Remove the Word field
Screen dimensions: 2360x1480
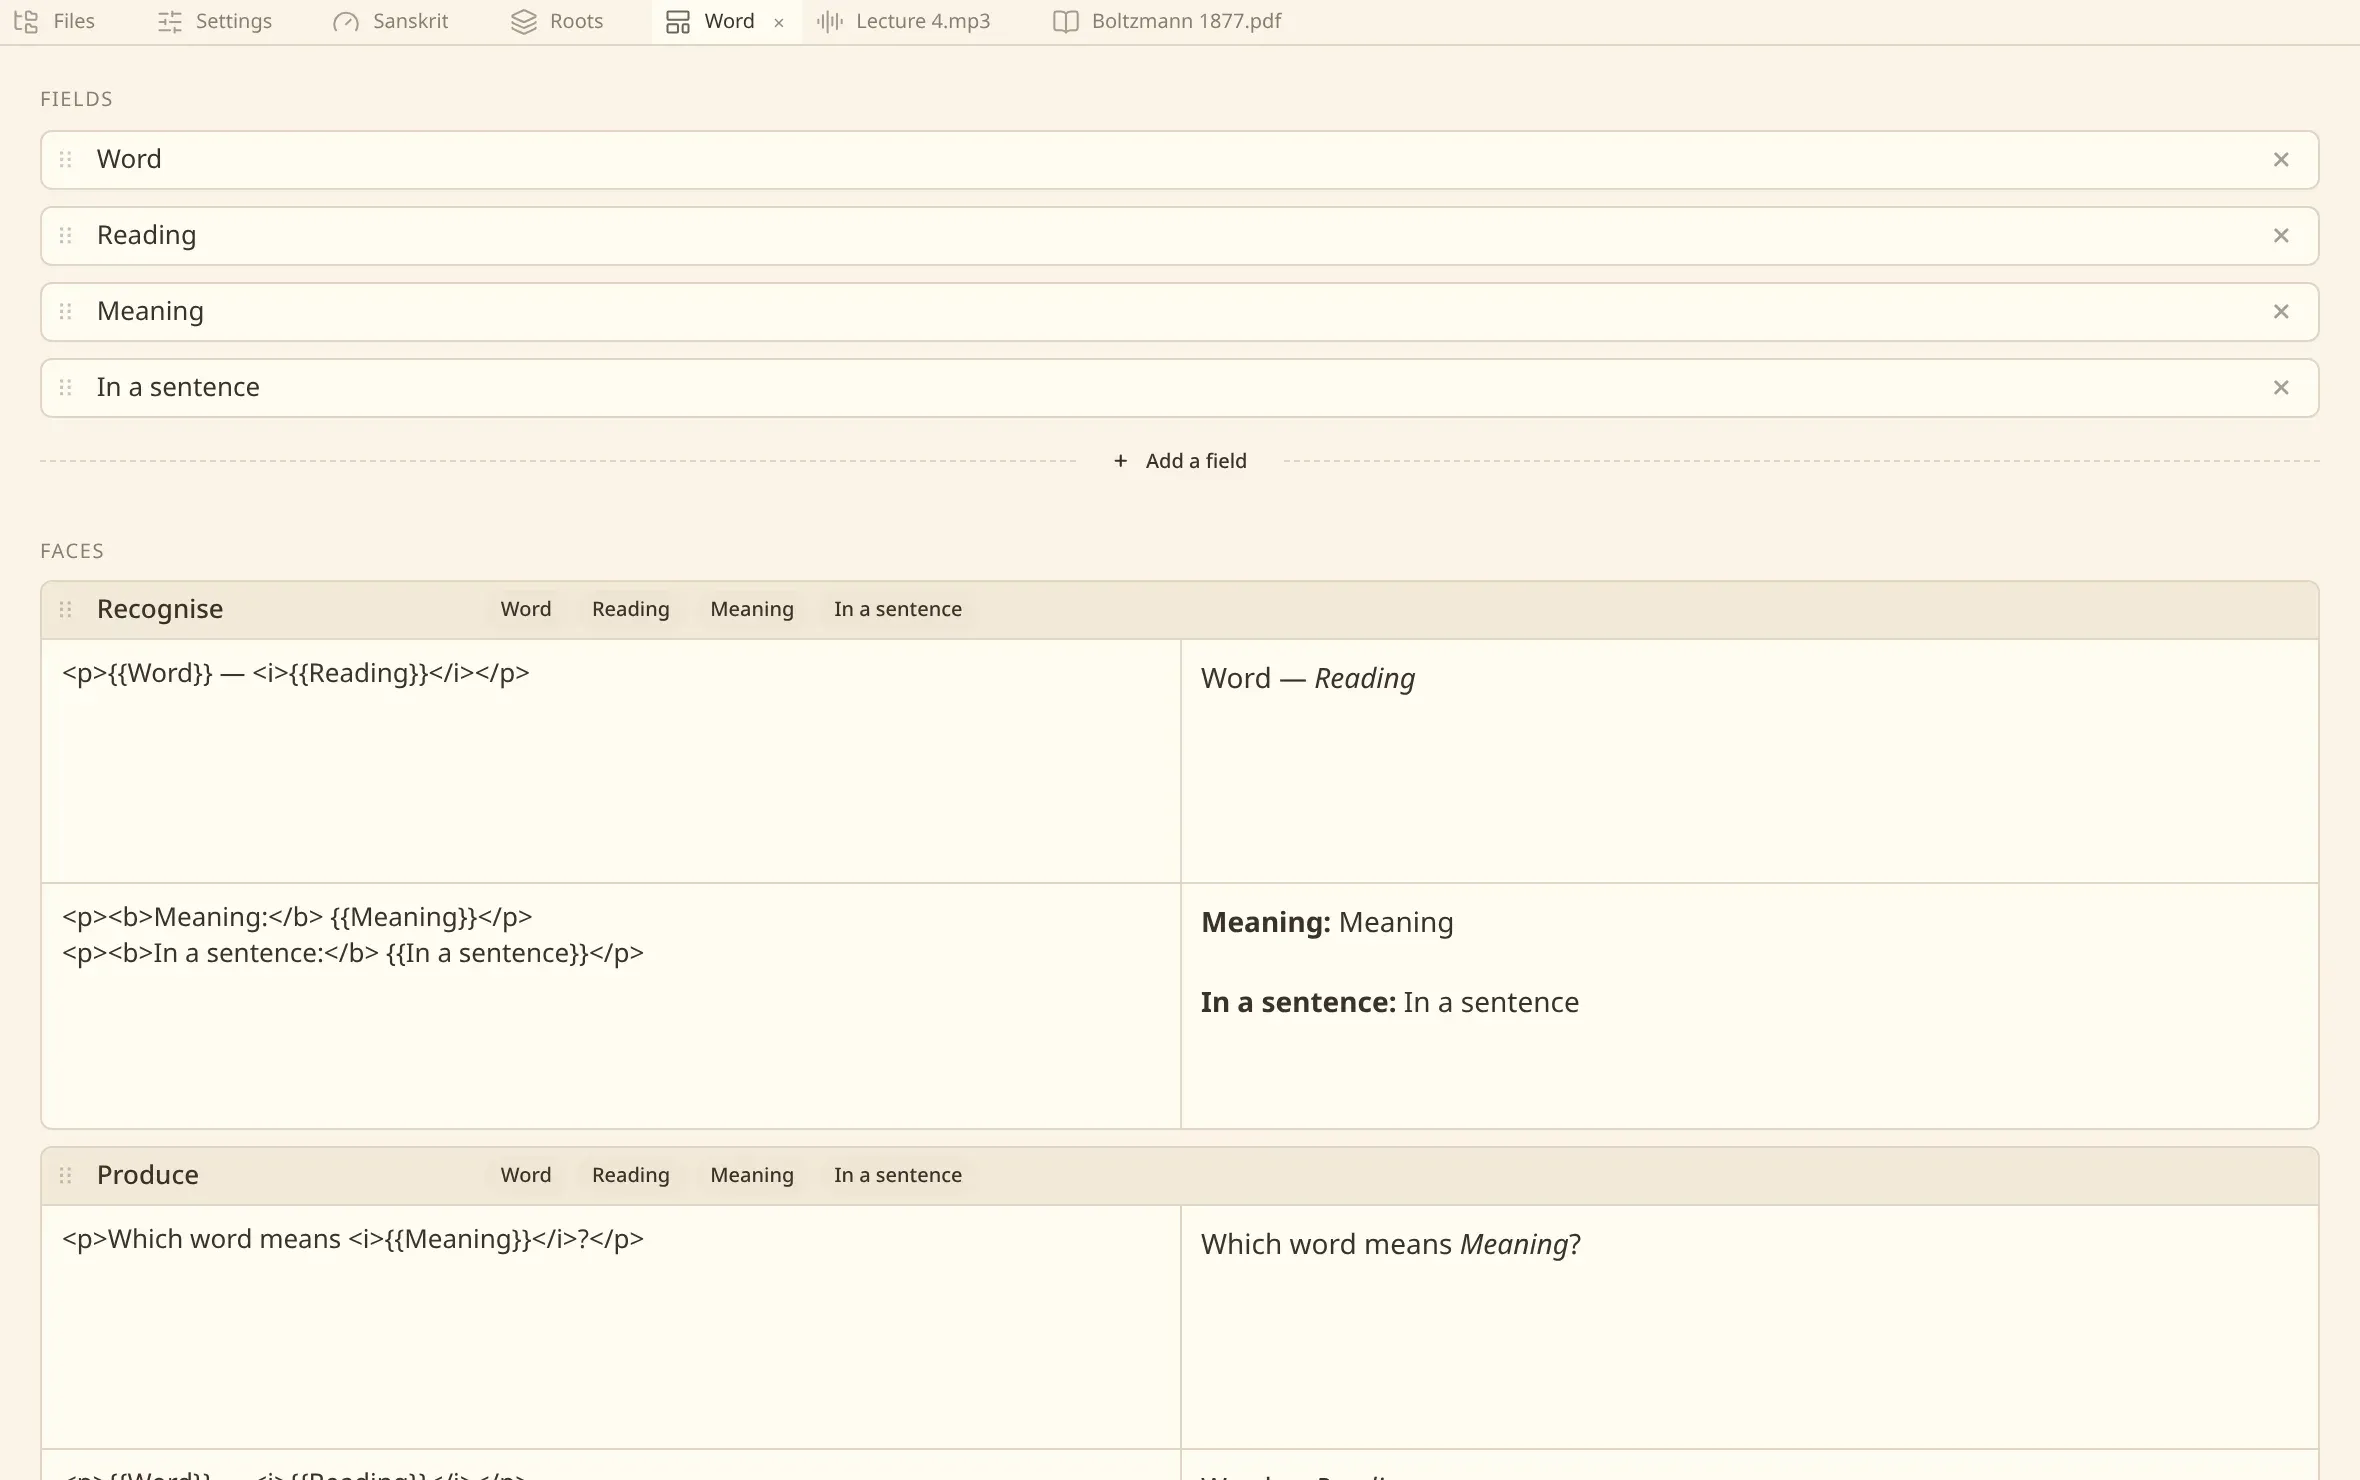(x=2281, y=160)
